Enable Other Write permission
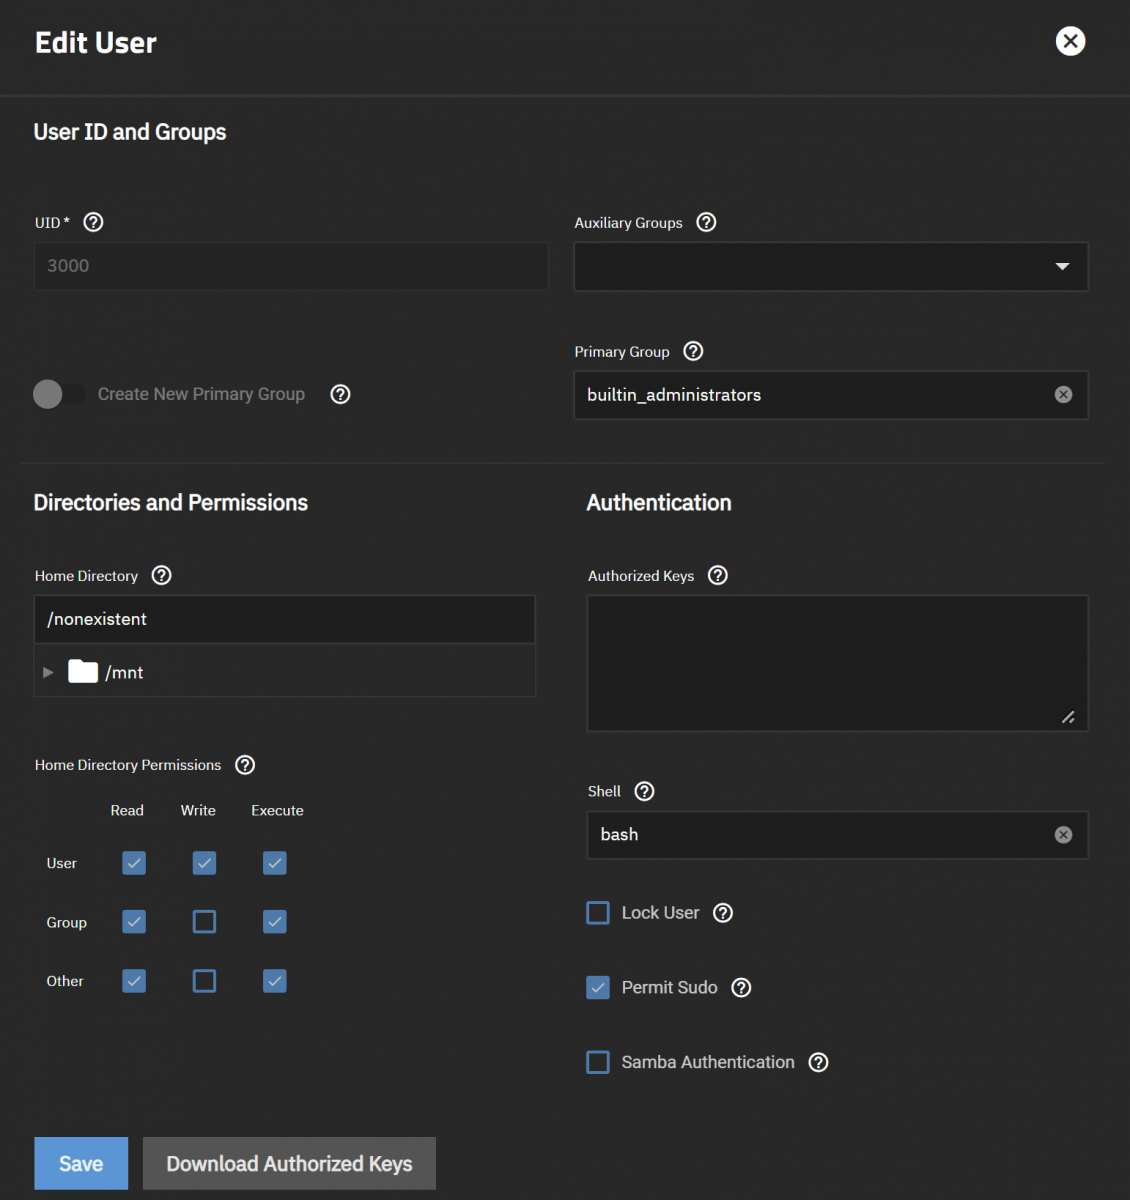The width and height of the screenshot is (1130, 1200). tap(204, 981)
